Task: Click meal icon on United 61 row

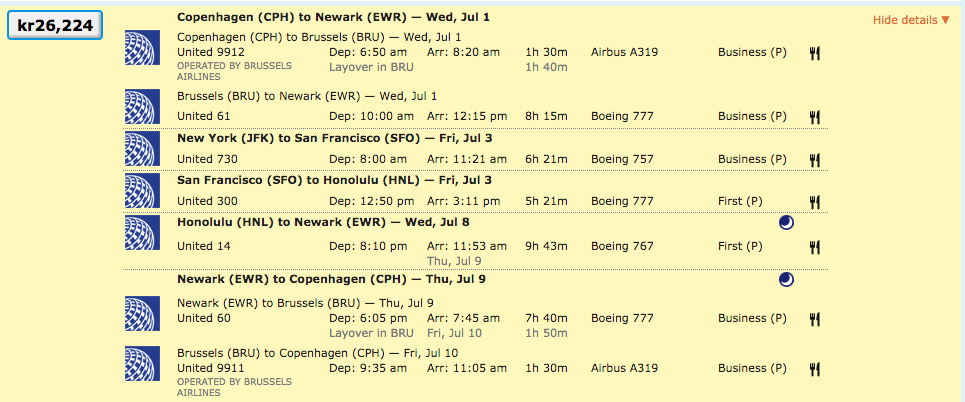Action: pyautogui.click(x=814, y=117)
